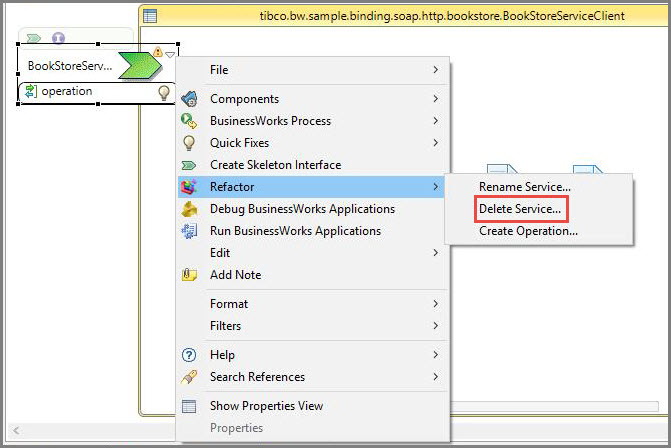Click the Create Skeleton Interface arrow icon
Image resolution: width=671 pixels, height=448 pixels.
pyautogui.click(x=189, y=165)
